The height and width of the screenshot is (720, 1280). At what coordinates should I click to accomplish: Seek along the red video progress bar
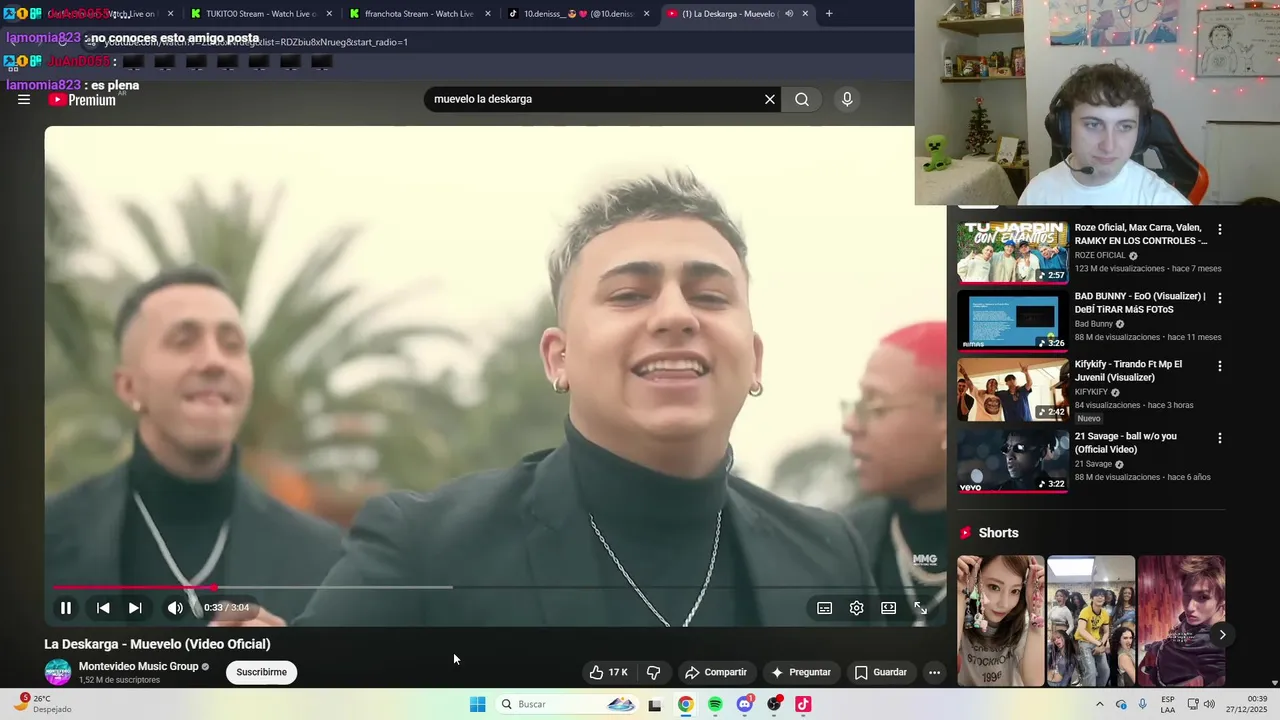click(x=135, y=587)
